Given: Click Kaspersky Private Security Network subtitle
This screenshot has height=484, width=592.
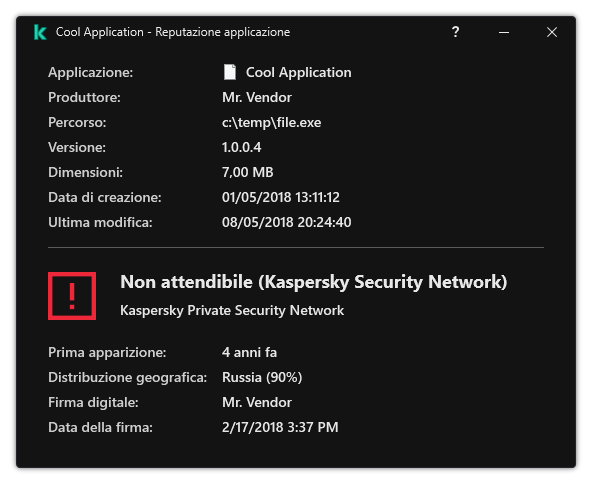Looking at the screenshot, I should tap(232, 310).
